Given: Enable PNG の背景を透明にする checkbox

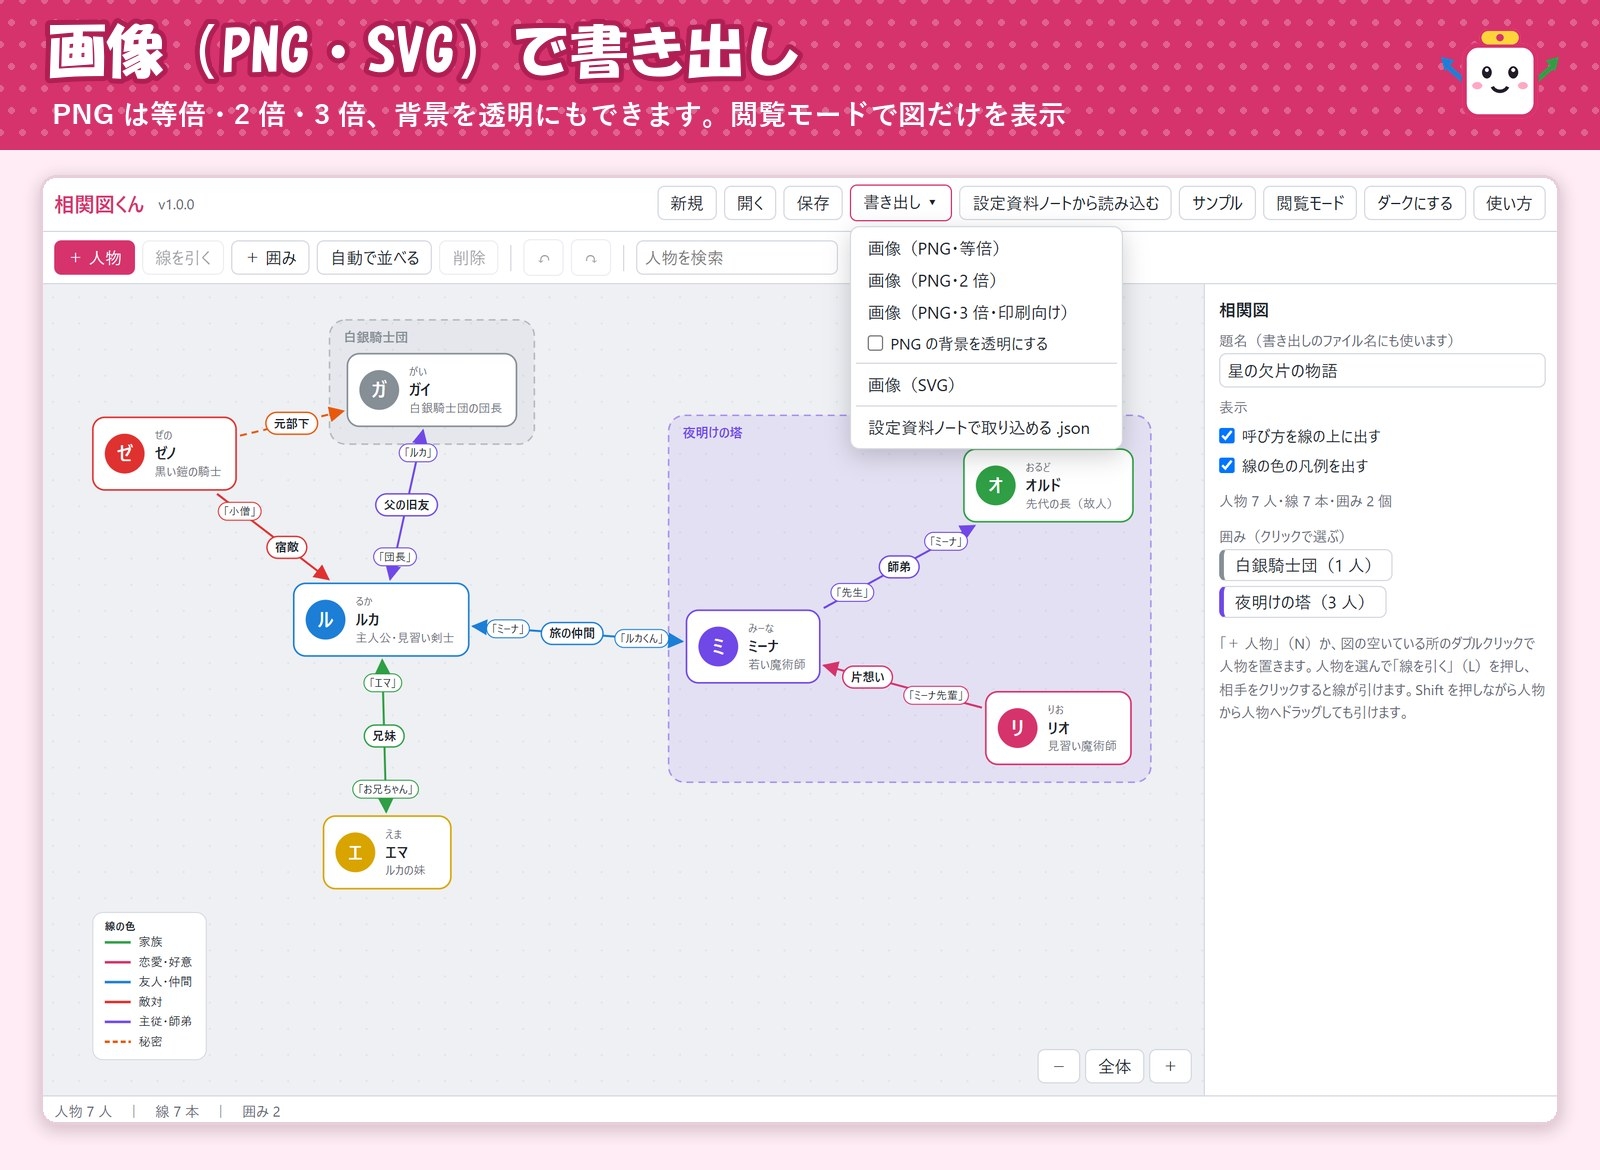Looking at the screenshot, I should tap(875, 343).
